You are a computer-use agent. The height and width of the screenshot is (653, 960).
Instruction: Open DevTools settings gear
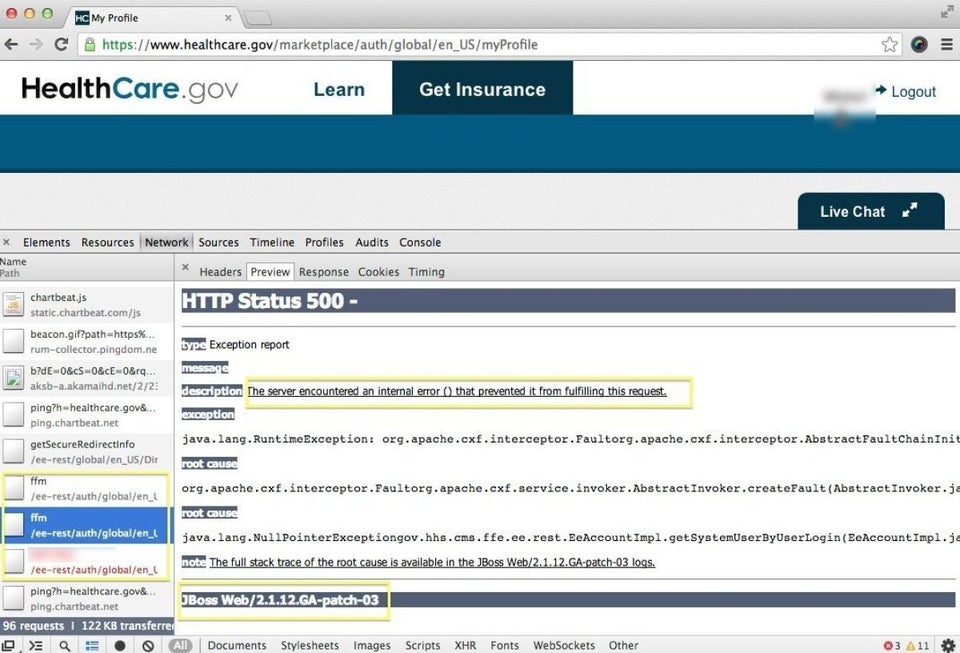[x=948, y=645]
